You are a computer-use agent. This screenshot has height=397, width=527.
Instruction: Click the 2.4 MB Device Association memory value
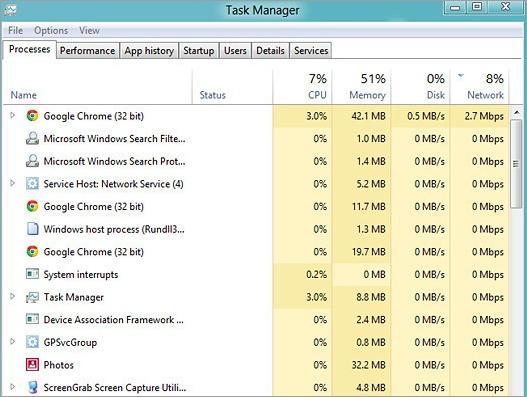pos(371,319)
